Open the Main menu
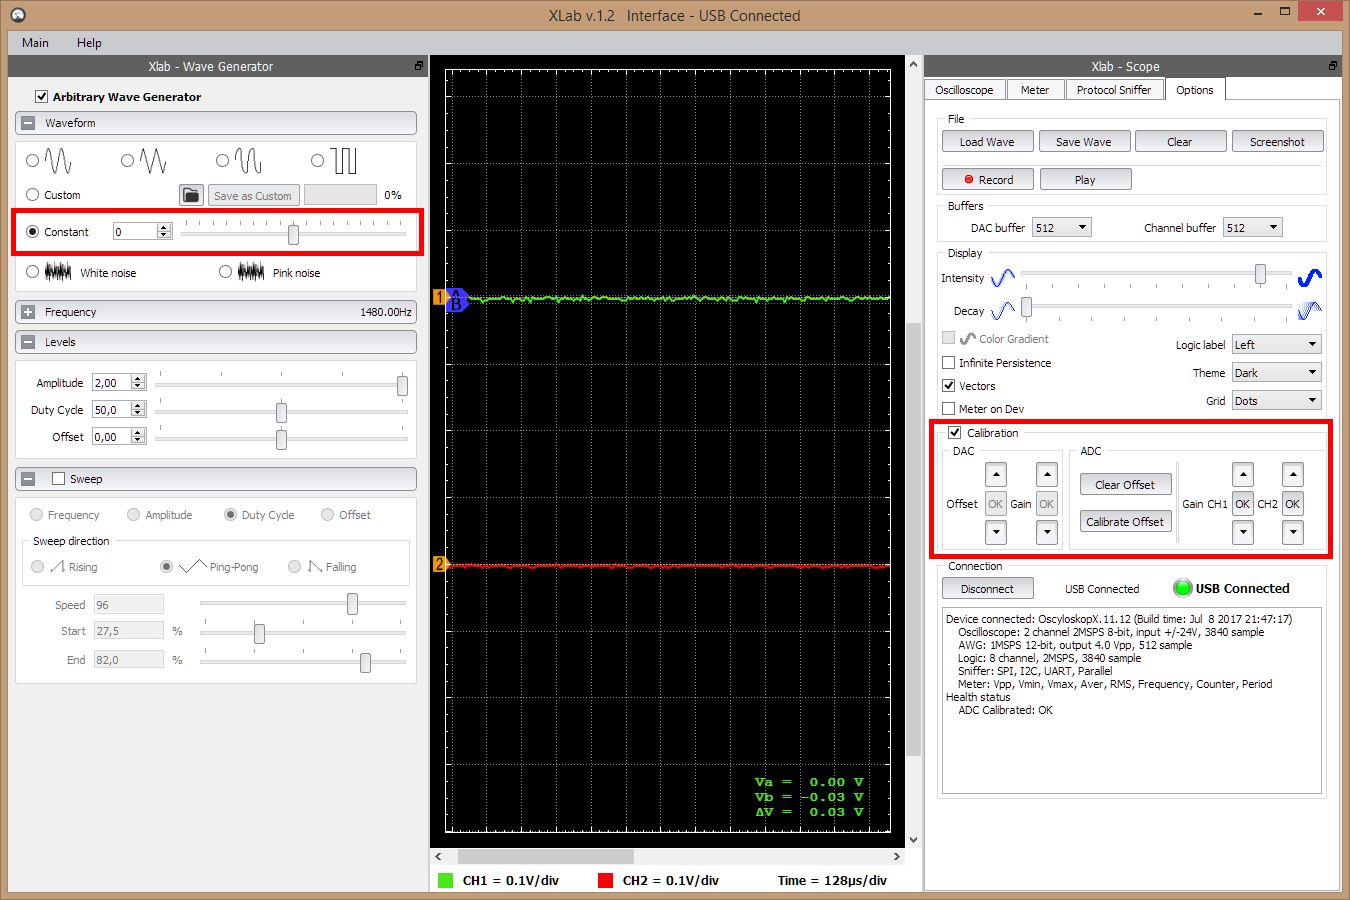Viewport: 1350px width, 900px height. (x=35, y=43)
